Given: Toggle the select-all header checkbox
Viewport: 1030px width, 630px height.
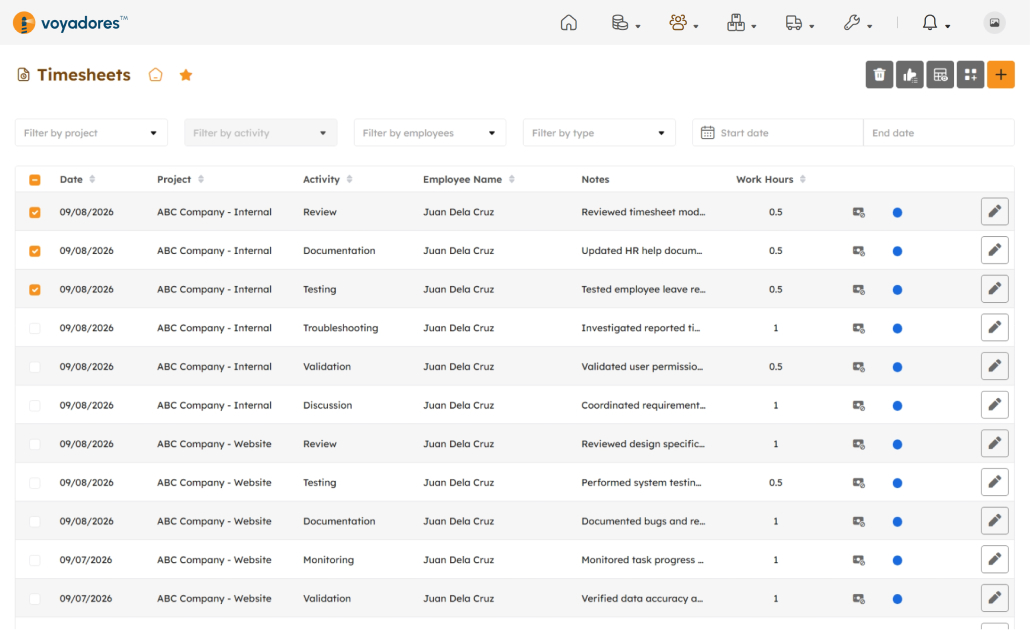Looking at the screenshot, I should coord(35,180).
